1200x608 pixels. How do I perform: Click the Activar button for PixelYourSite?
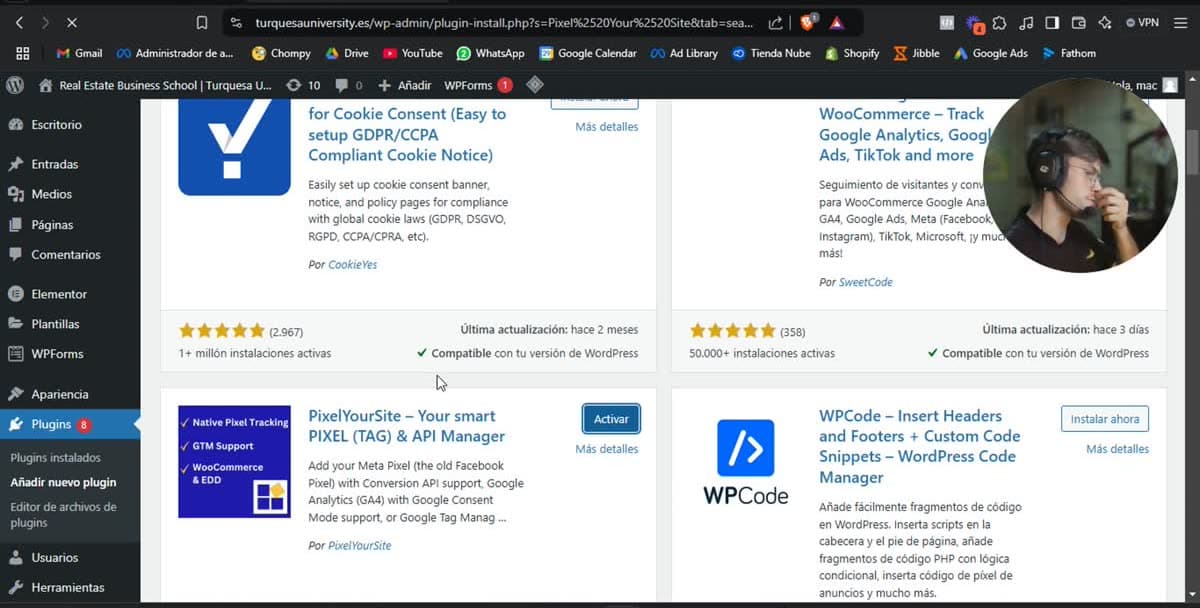[x=611, y=419]
